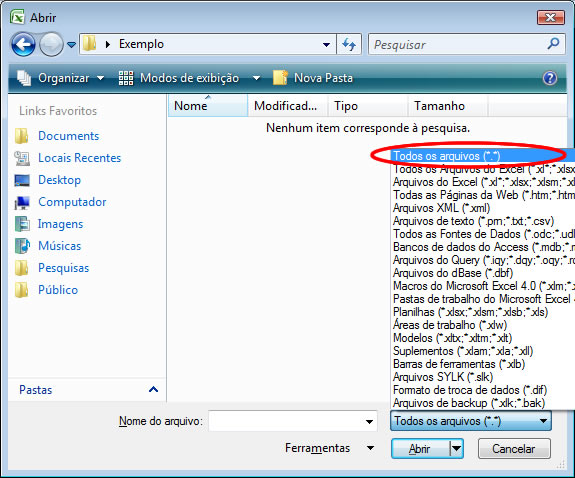This screenshot has width=575, height=478.
Task: Click the blue help question mark icon
Action: (550, 78)
